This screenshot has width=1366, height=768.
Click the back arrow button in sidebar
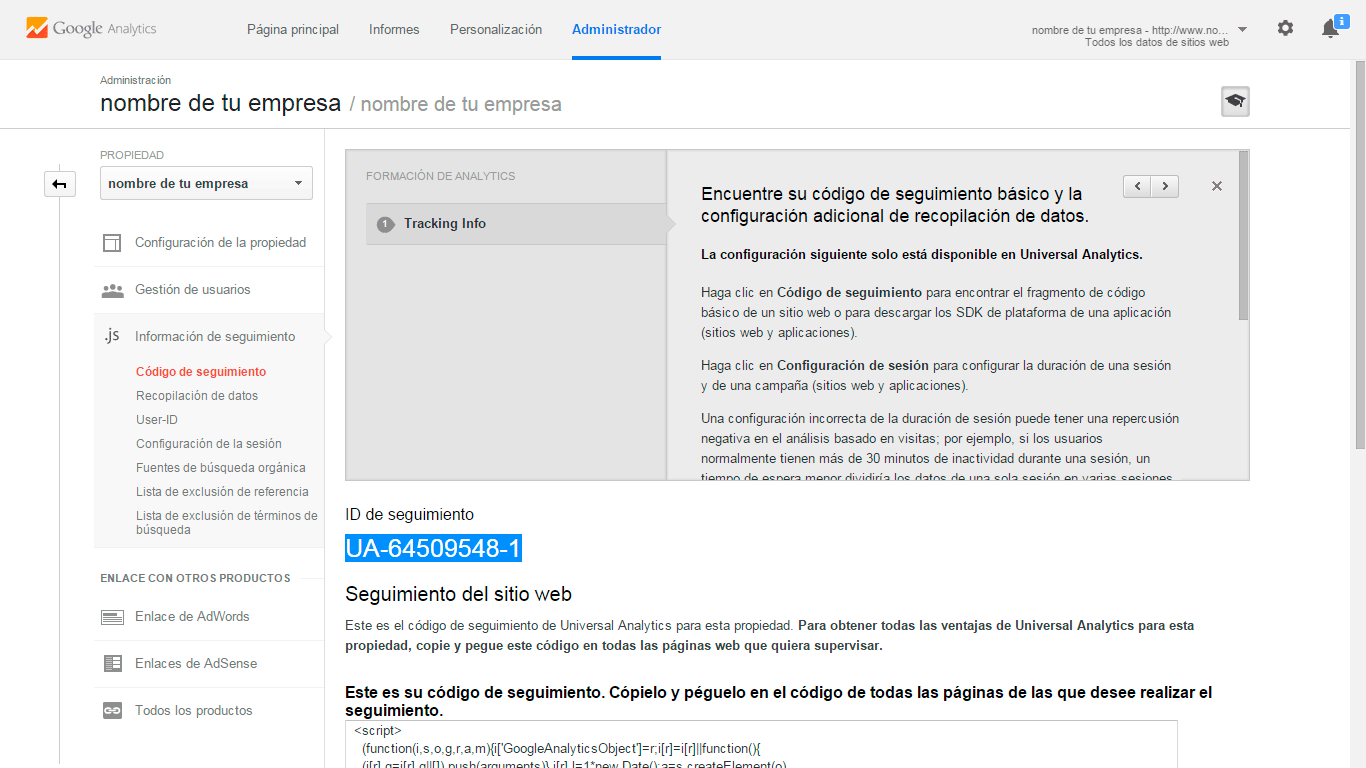click(x=60, y=184)
